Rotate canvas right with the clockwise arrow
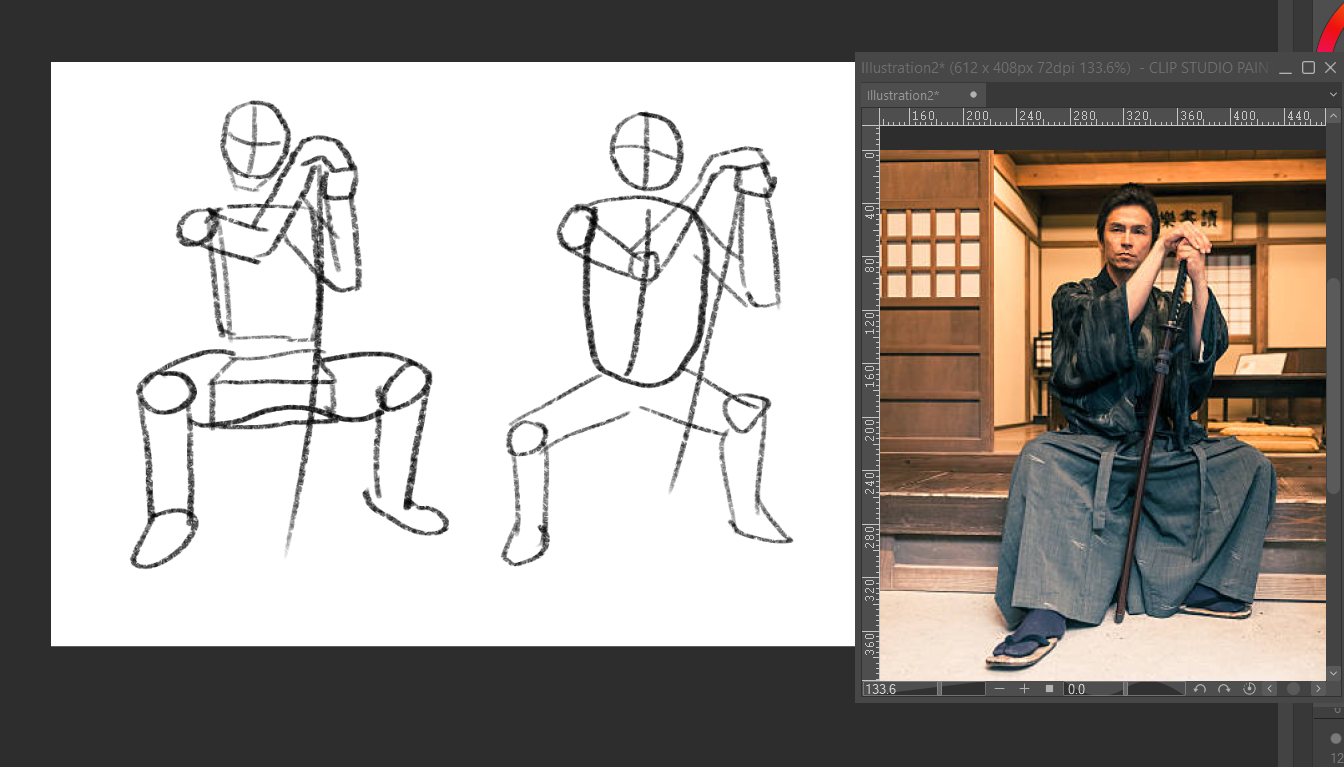The height and width of the screenshot is (767, 1344). pos(1224,689)
